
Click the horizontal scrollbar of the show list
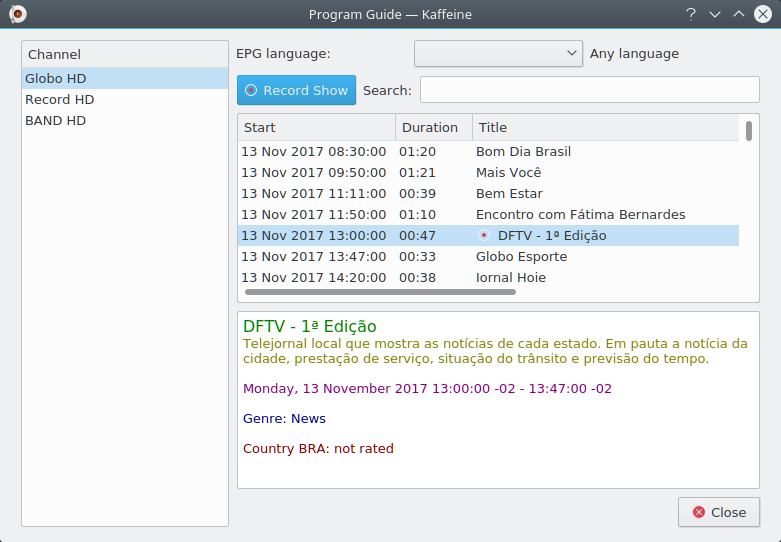click(x=381, y=292)
